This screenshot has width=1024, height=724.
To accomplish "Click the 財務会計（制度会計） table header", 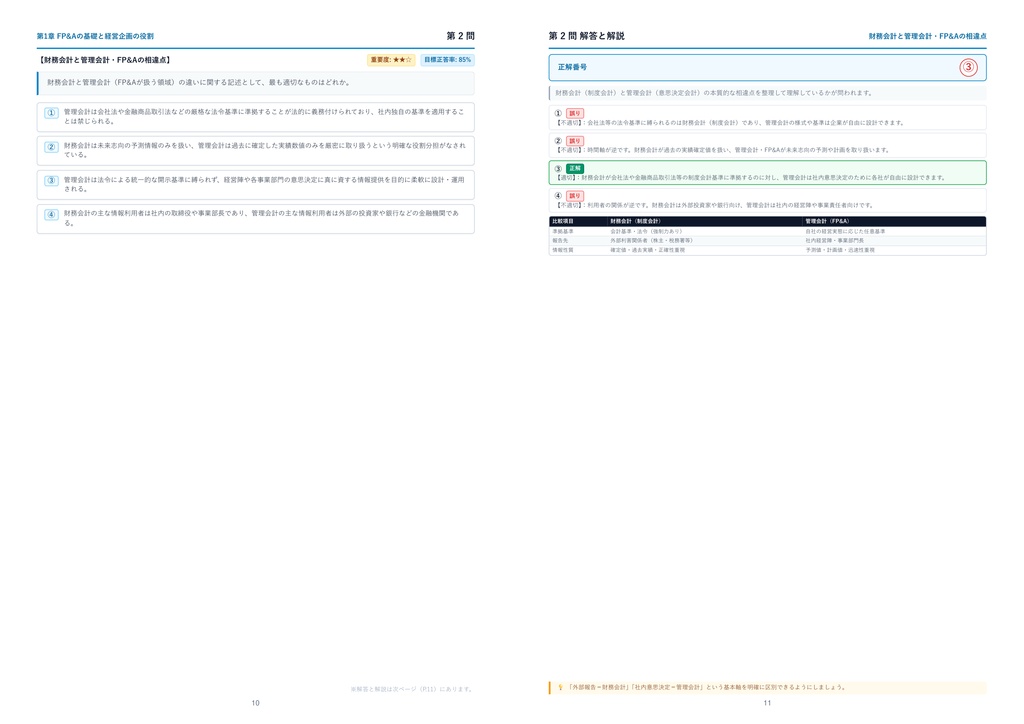I will coord(635,221).
